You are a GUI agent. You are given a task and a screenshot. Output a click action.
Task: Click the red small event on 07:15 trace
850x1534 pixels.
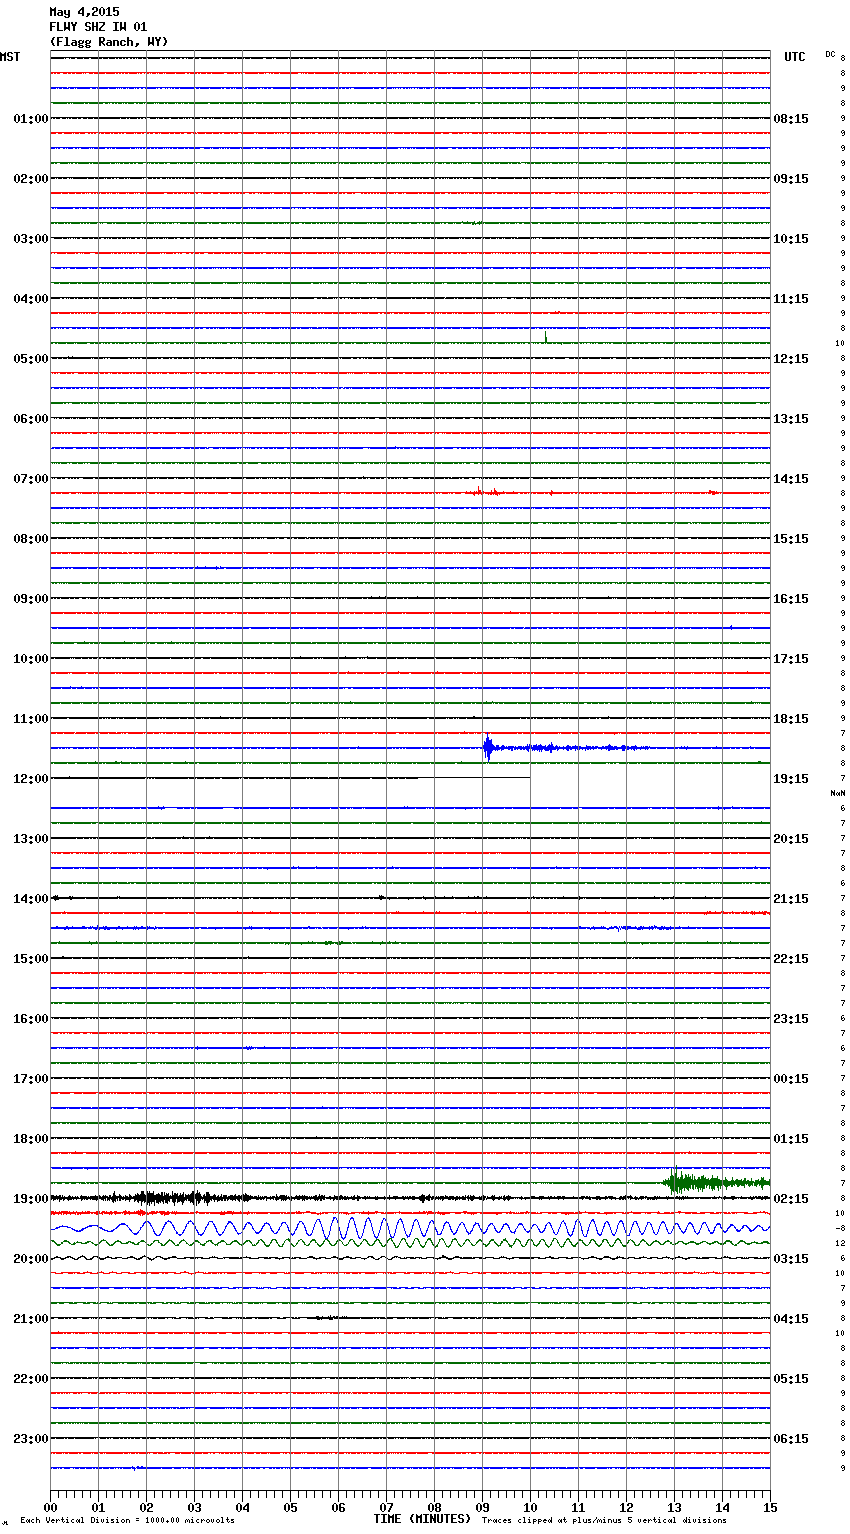[x=487, y=492]
